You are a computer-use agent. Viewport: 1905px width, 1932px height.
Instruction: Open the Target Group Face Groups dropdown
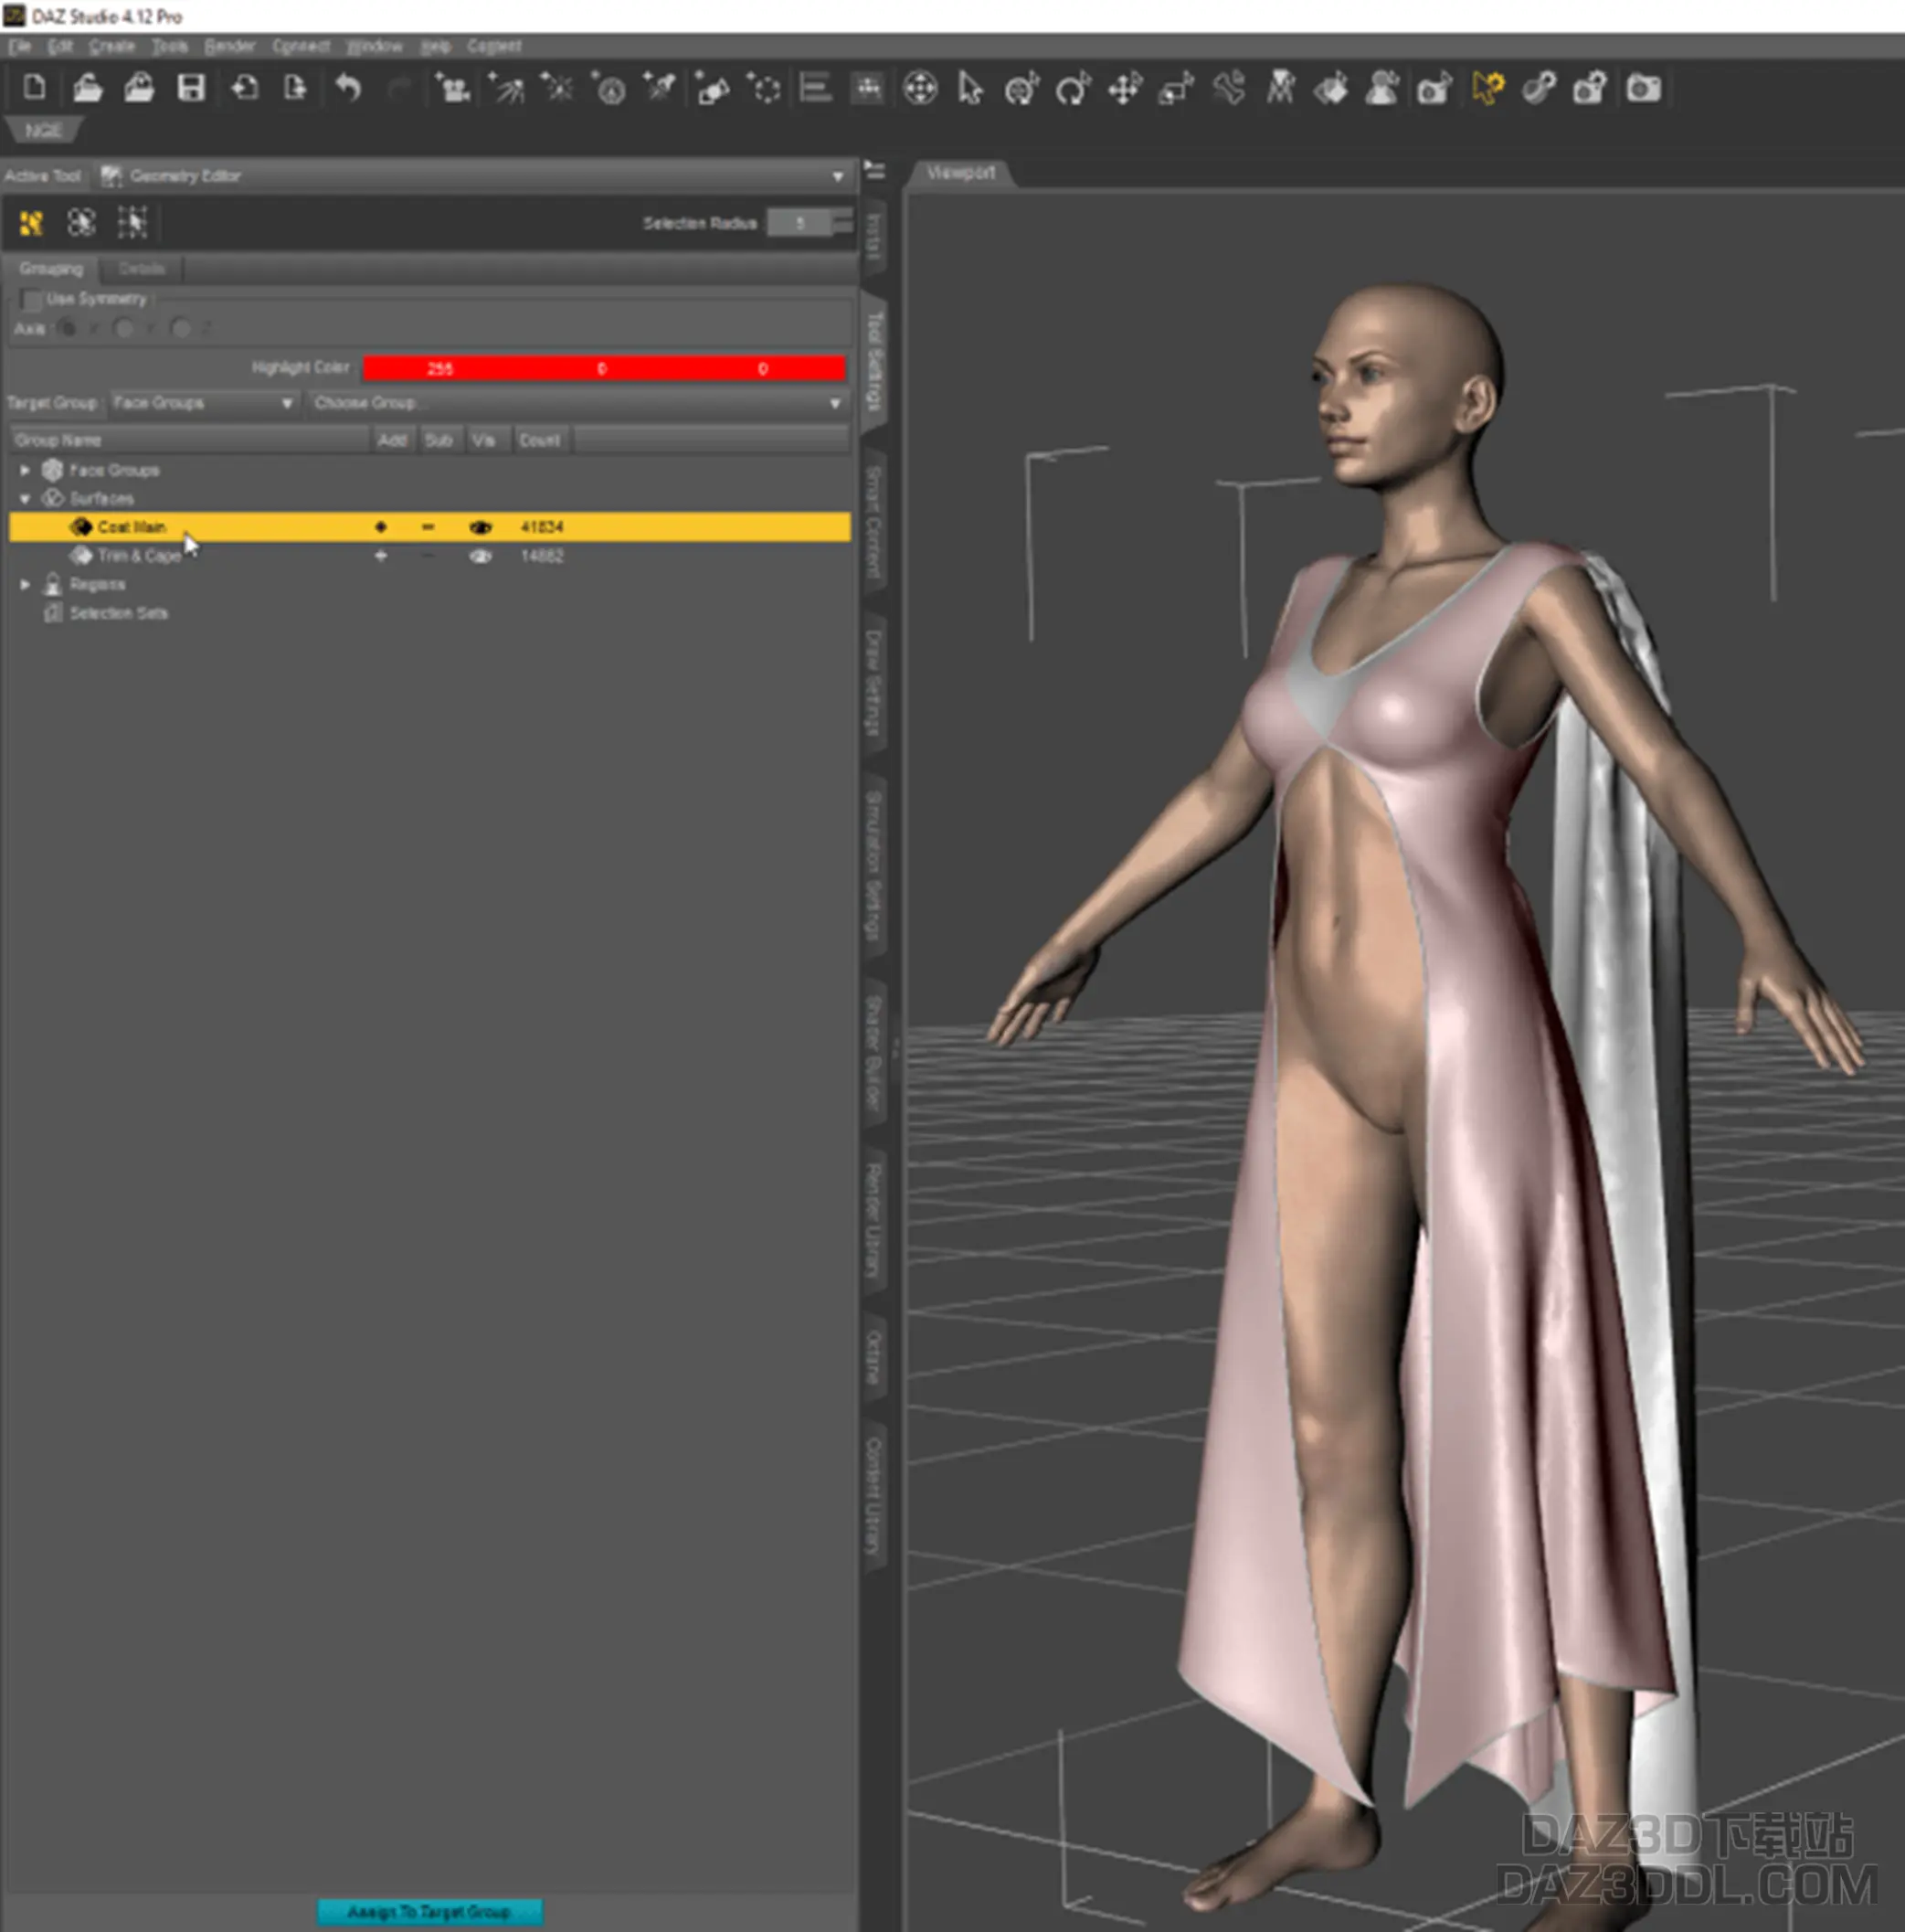tap(204, 403)
